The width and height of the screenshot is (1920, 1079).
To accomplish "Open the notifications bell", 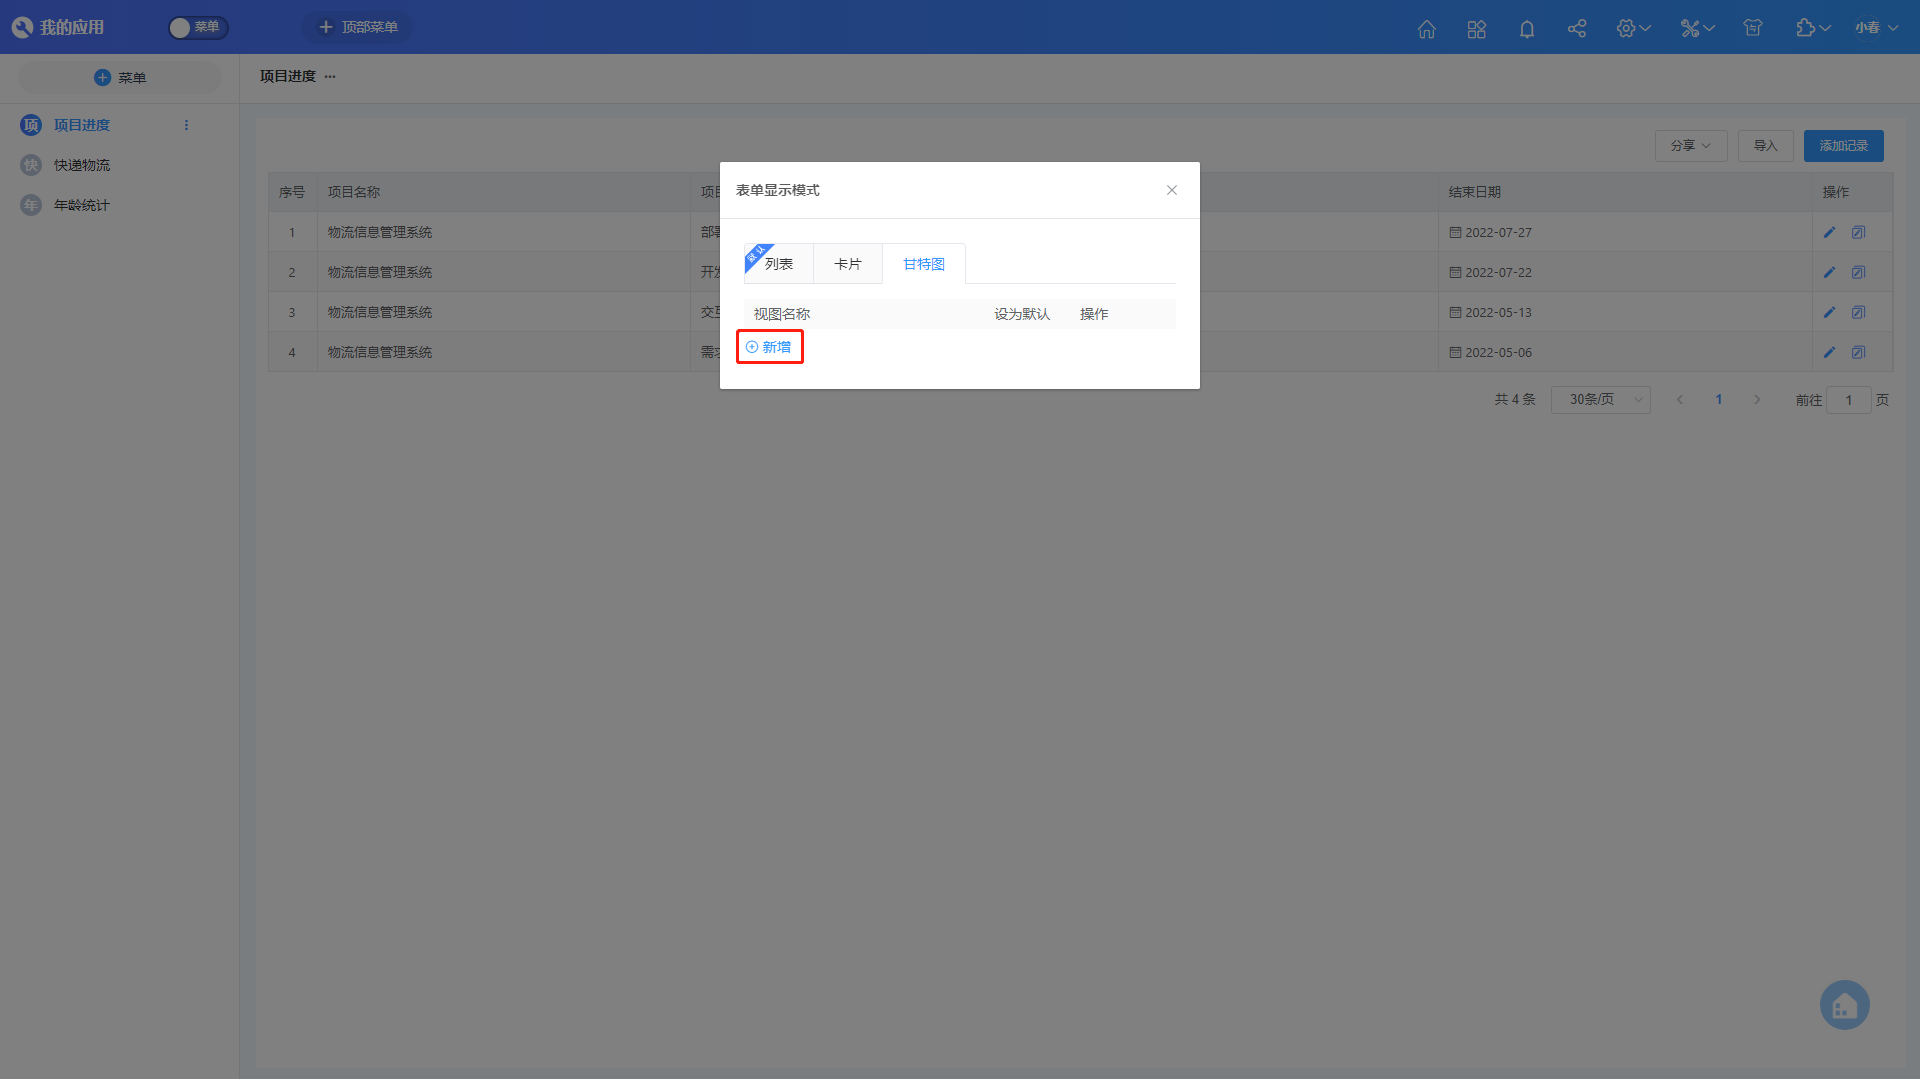I will [x=1527, y=28].
